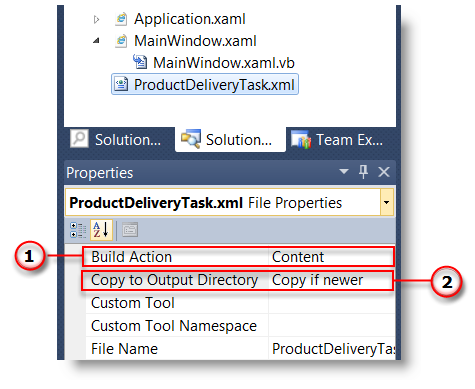Click the MainWindow.xaml file icon

pyautogui.click(x=121, y=41)
